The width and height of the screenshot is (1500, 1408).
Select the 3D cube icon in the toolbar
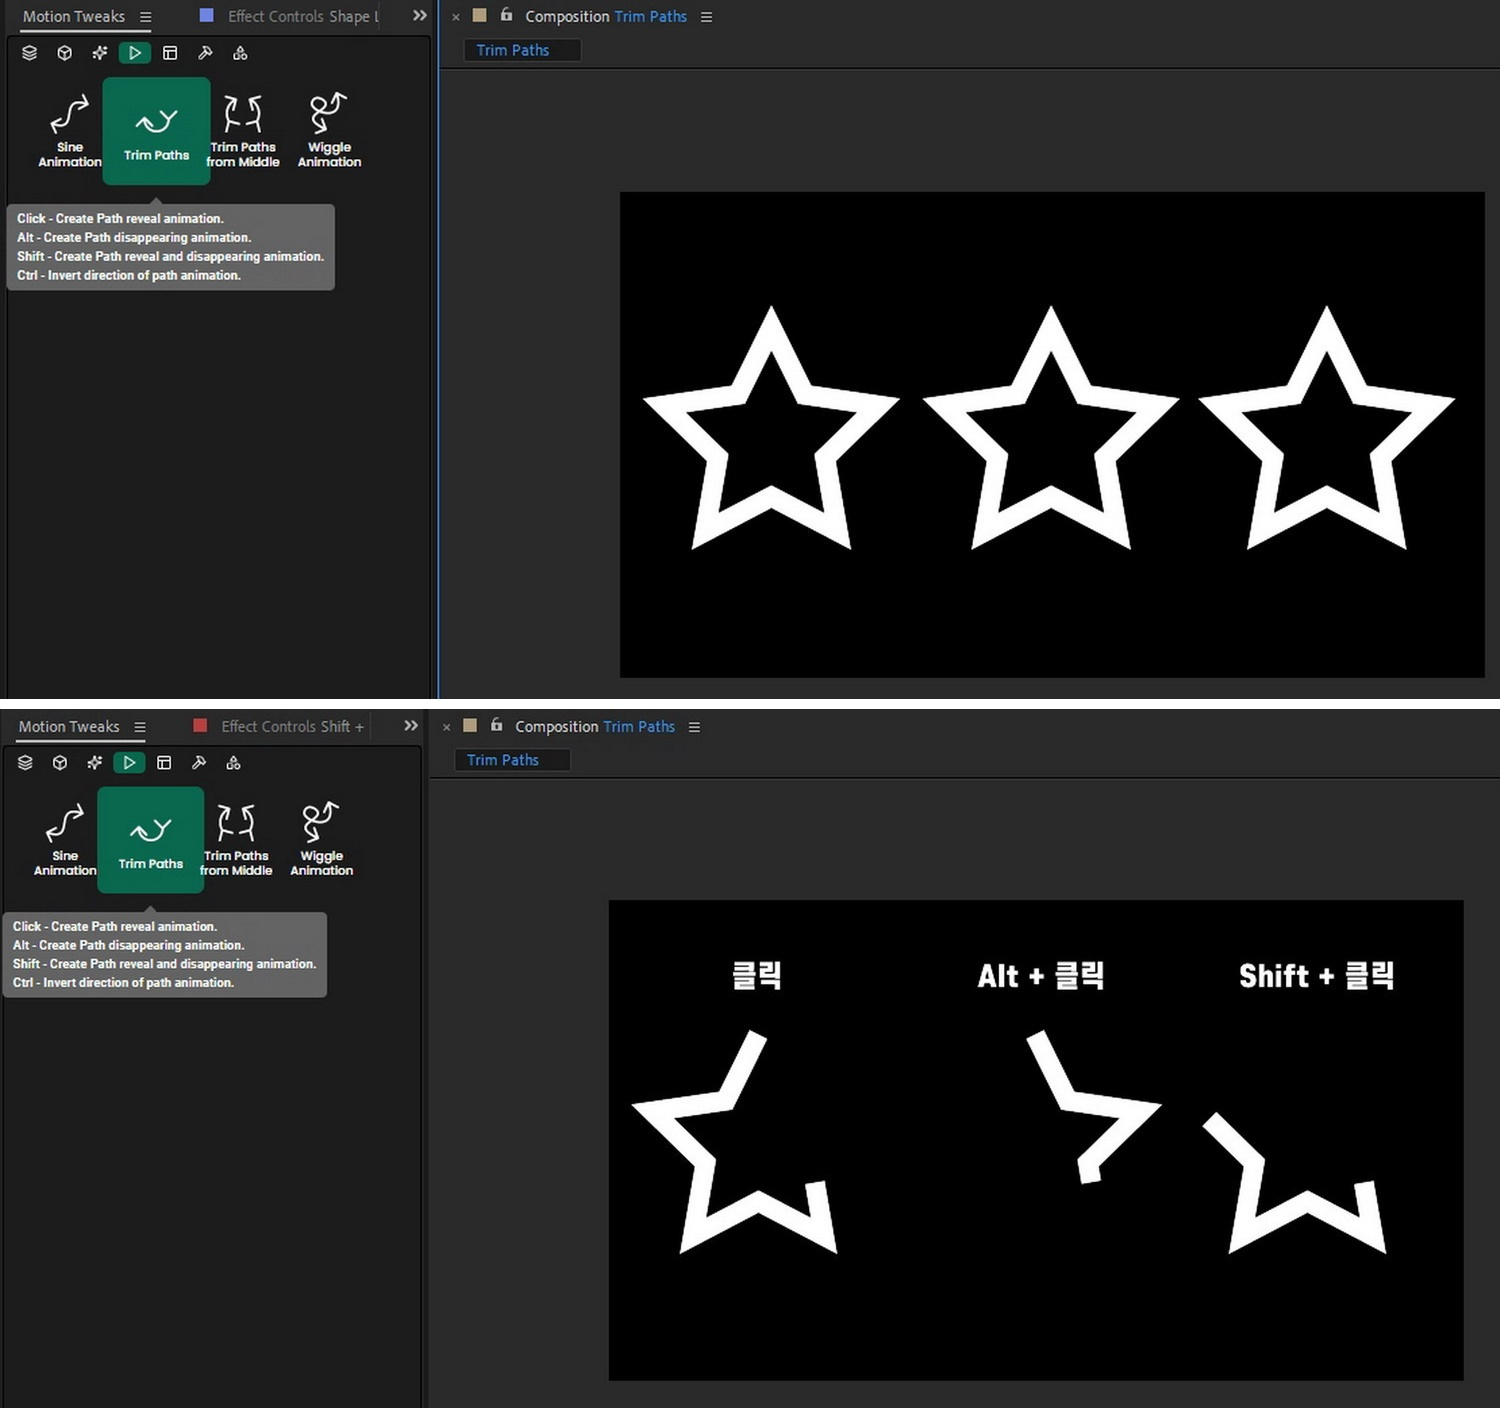[x=64, y=53]
